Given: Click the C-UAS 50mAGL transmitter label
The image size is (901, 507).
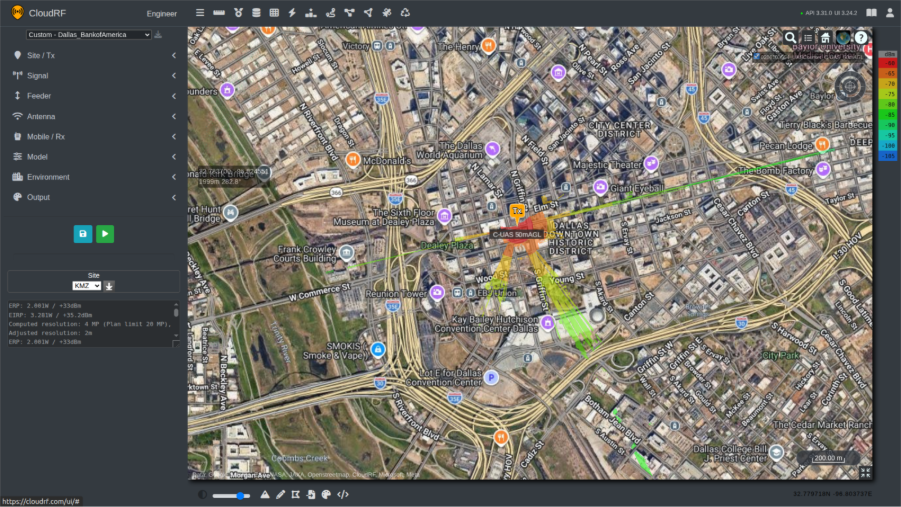Looking at the screenshot, I should click(x=516, y=234).
